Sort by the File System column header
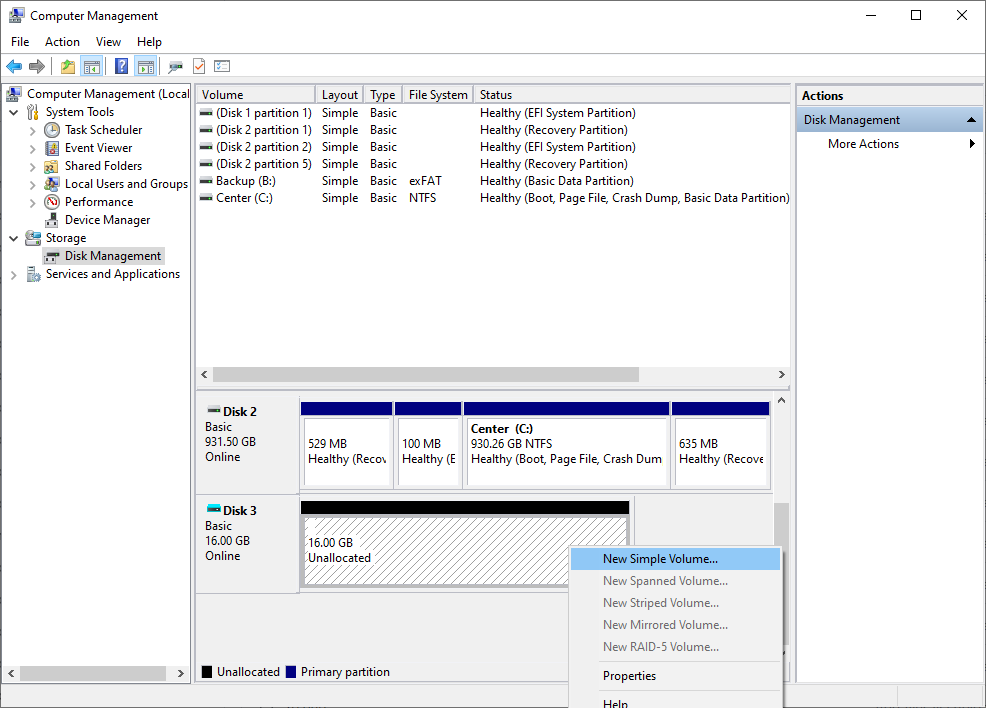986x708 pixels. 438,94
